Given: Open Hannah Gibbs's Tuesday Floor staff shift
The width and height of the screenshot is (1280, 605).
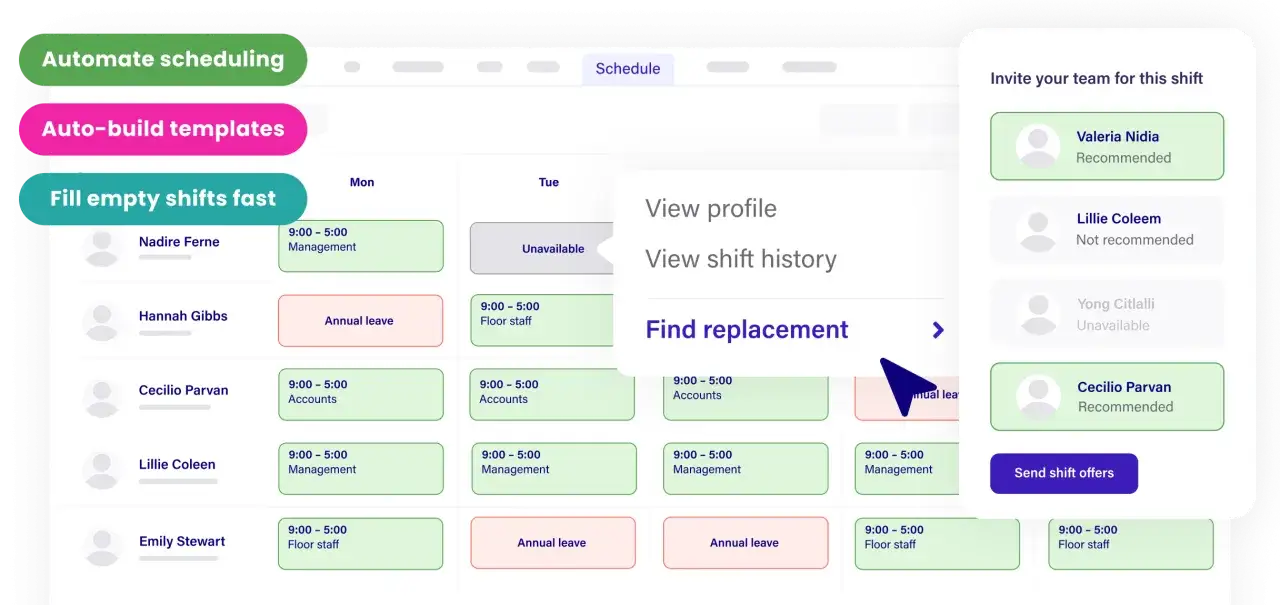Looking at the screenshot, I should (x=542, y=320).
